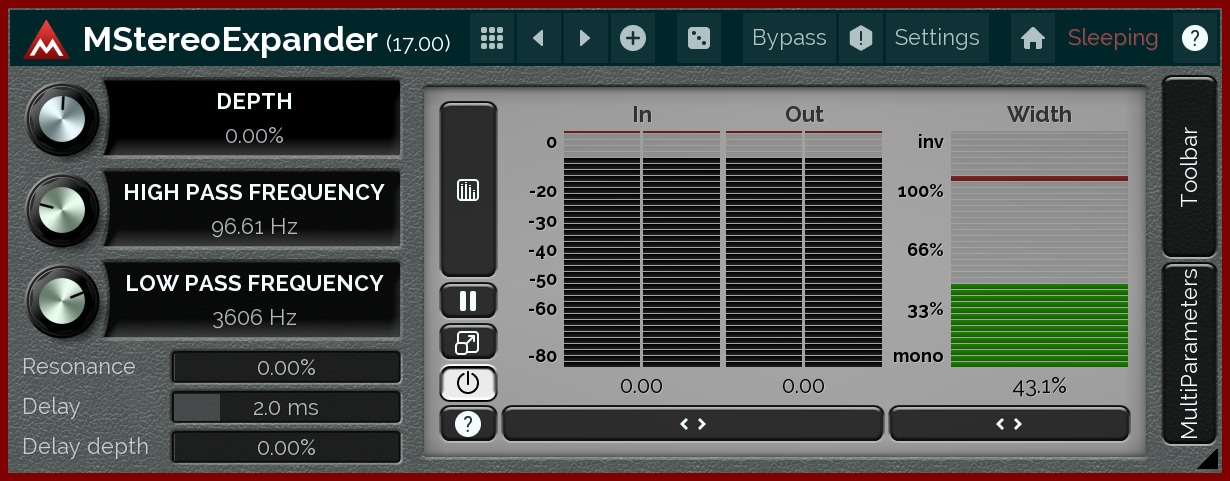This screenshot has height=481, width=1230.
Task: Open help question mark in title bar
Action: [x=1194, y=38]
